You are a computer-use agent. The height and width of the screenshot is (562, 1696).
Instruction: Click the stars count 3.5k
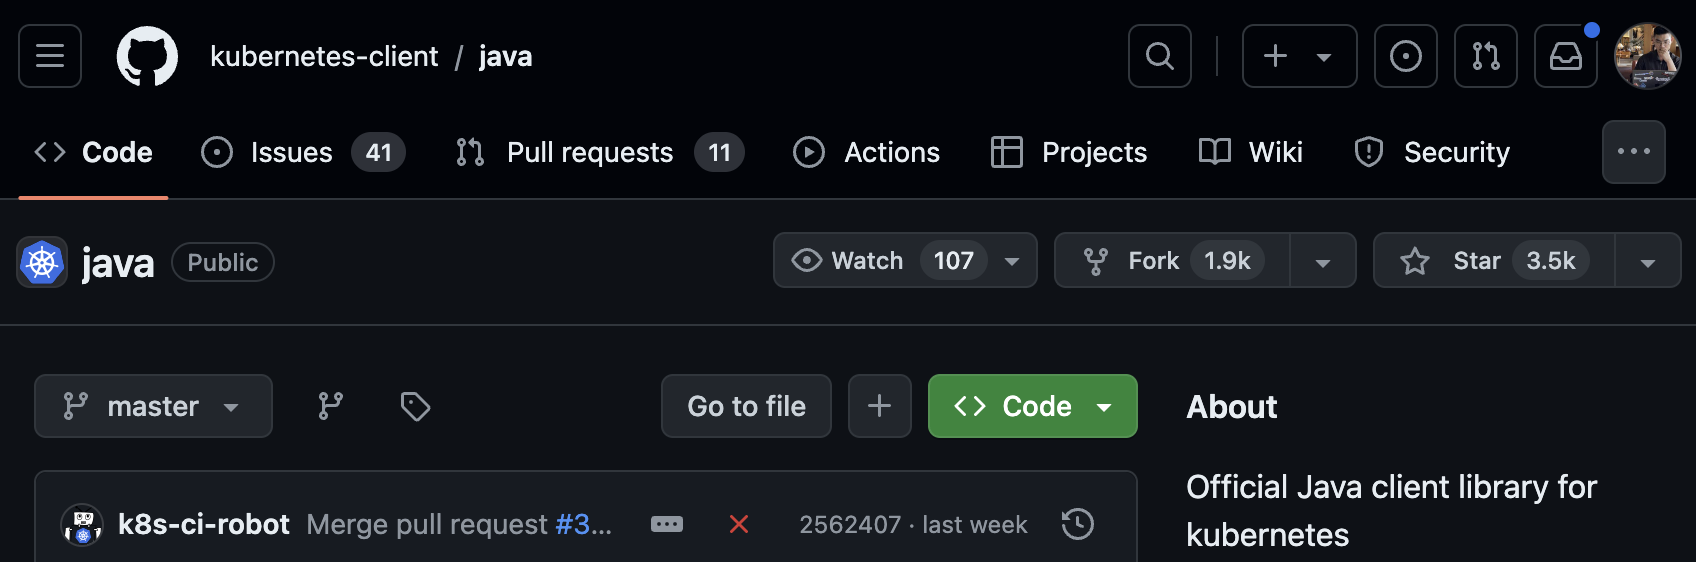1551,260
